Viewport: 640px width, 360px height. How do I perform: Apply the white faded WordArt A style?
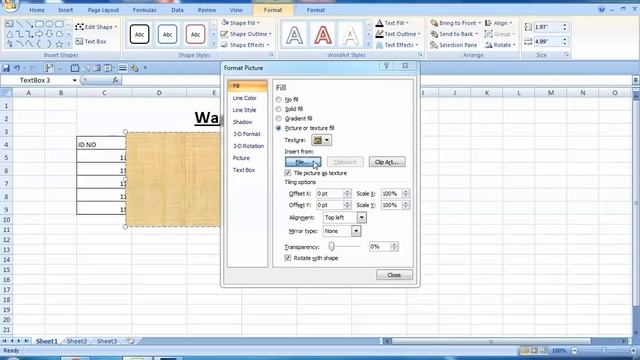pos(350,35)
